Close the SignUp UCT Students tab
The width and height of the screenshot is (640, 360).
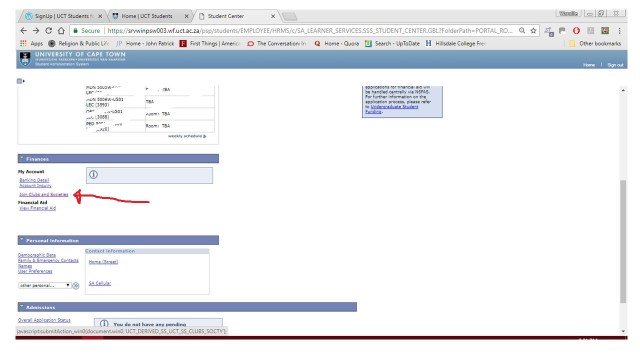tap(100, 16)
